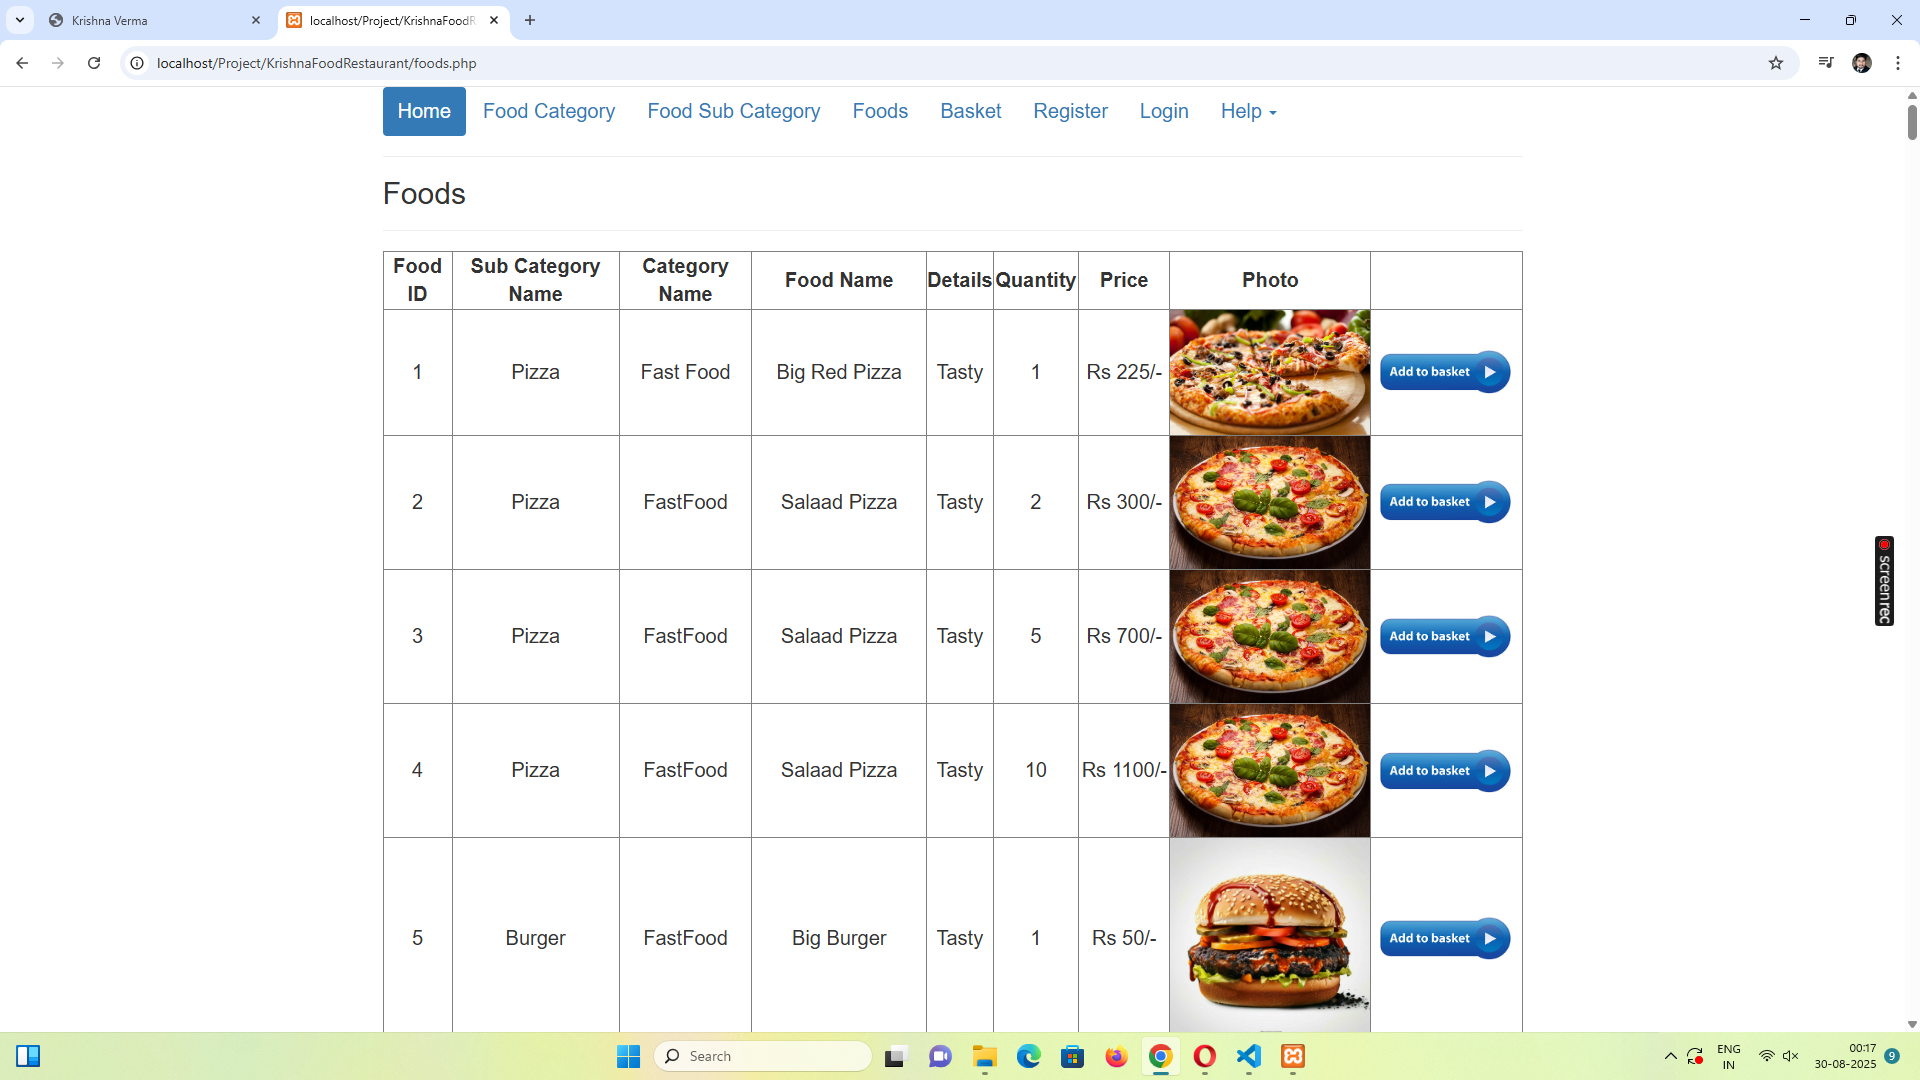Click the taskbar Search box
Viewport: 1920px width, 1080px height.
tap(763, 1056)
